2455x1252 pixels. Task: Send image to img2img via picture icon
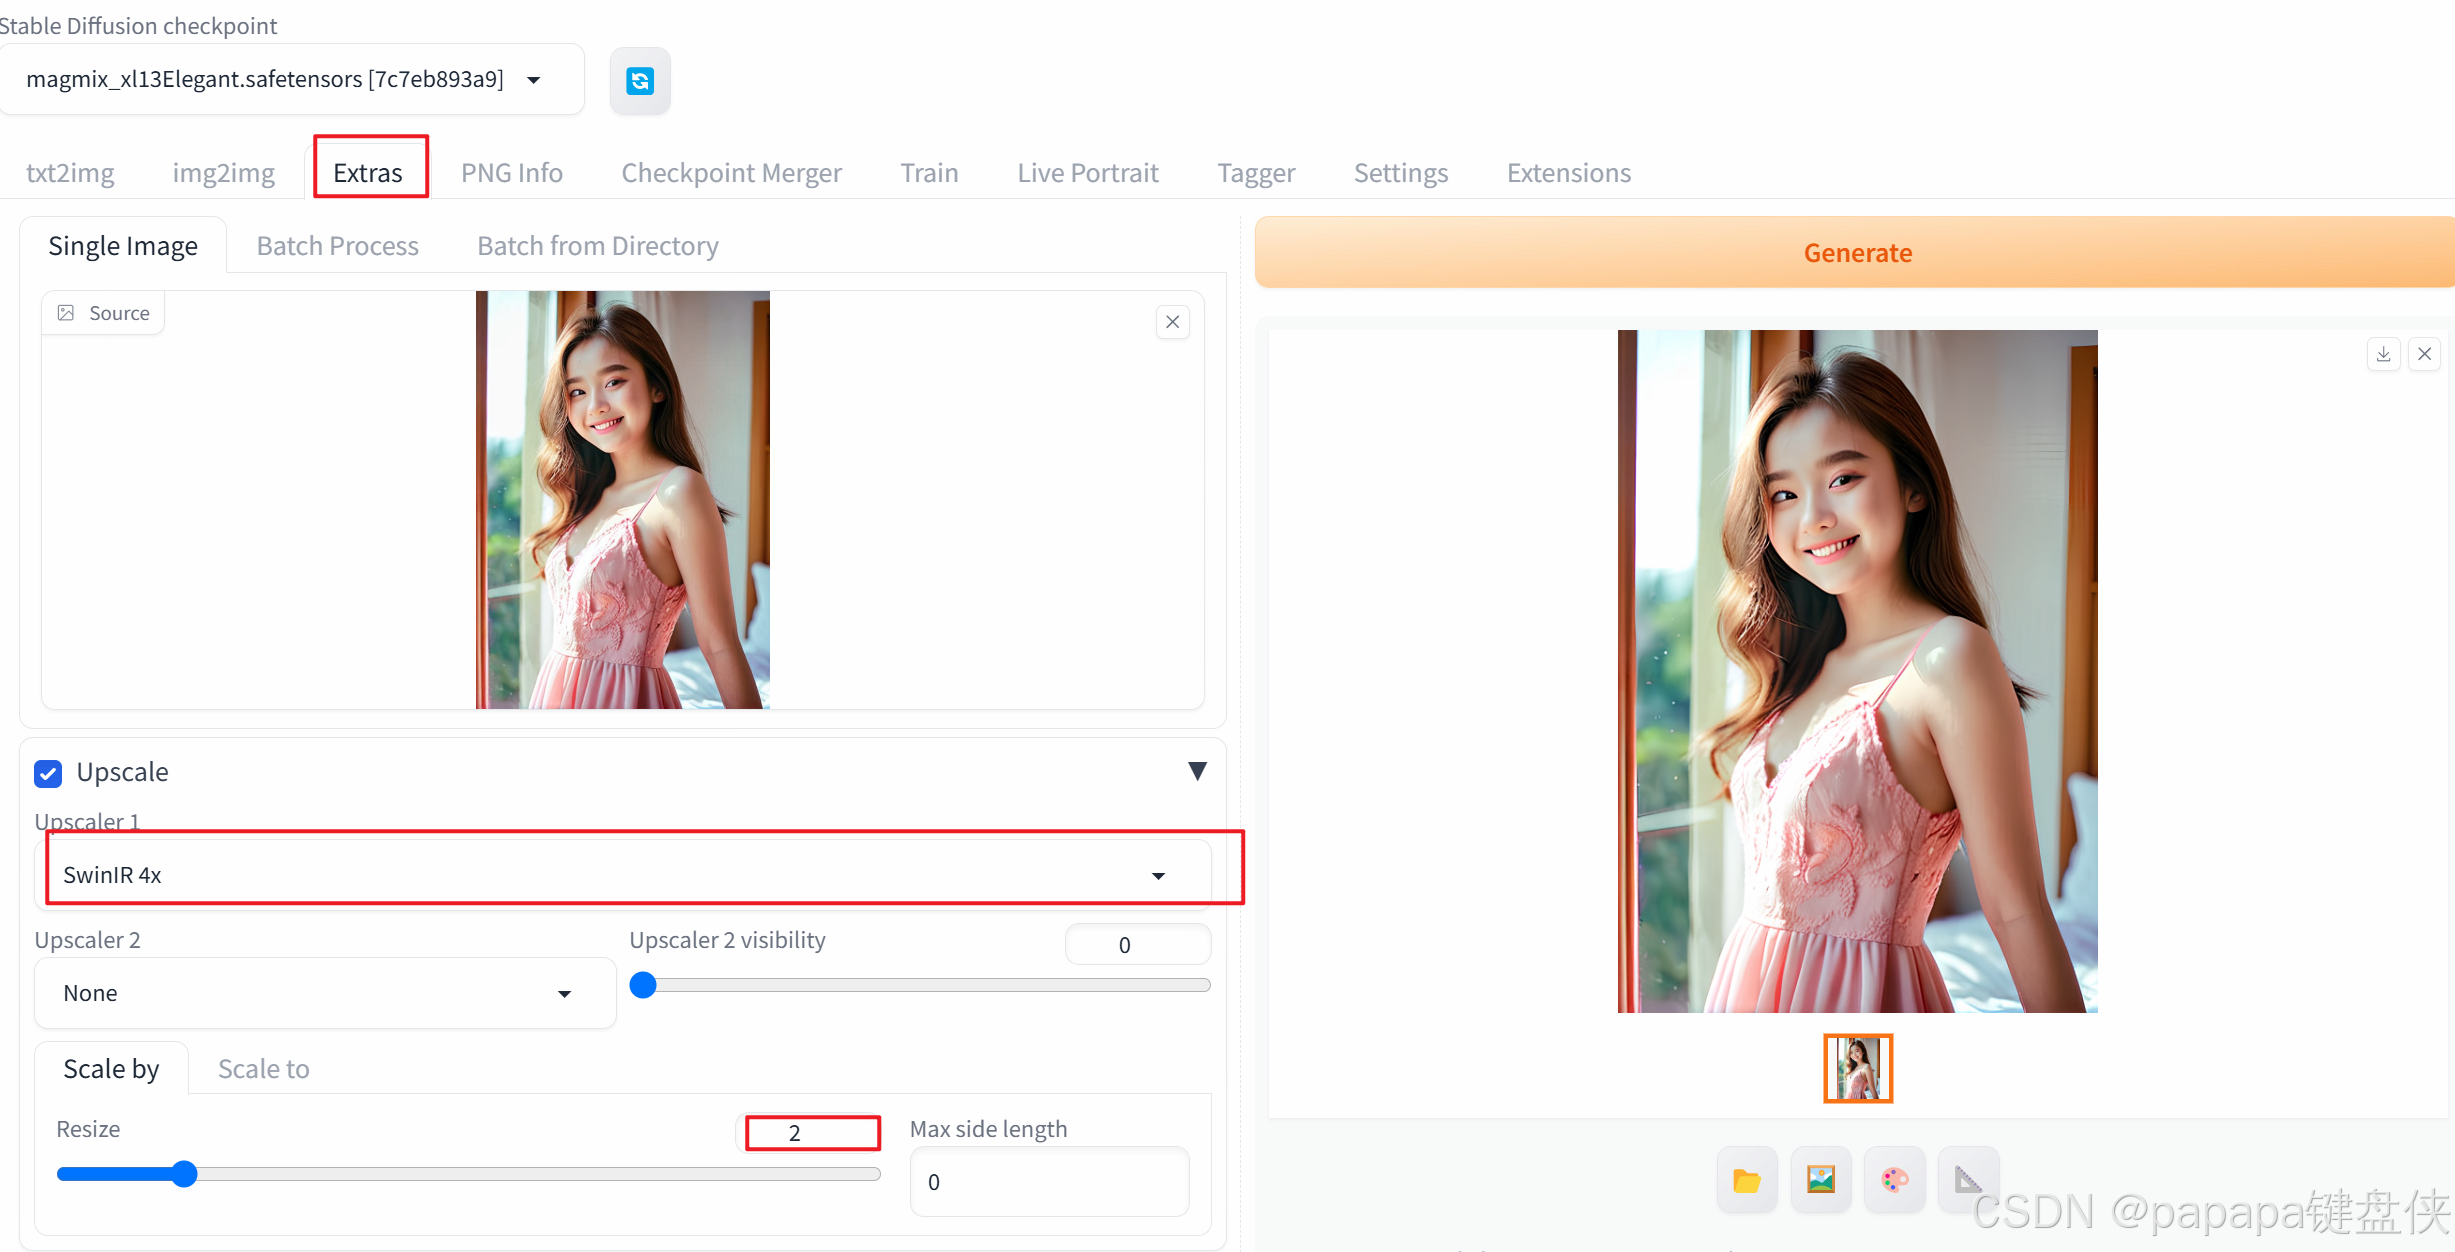coord(1820,1180)
